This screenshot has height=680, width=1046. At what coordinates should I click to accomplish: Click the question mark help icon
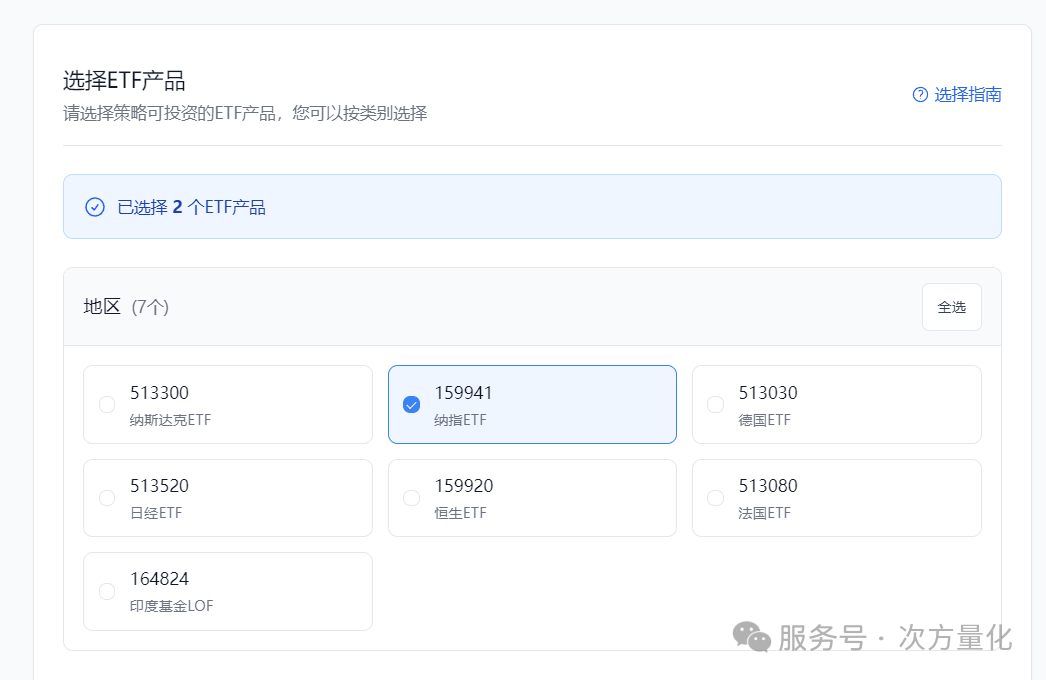pos(919,94)
